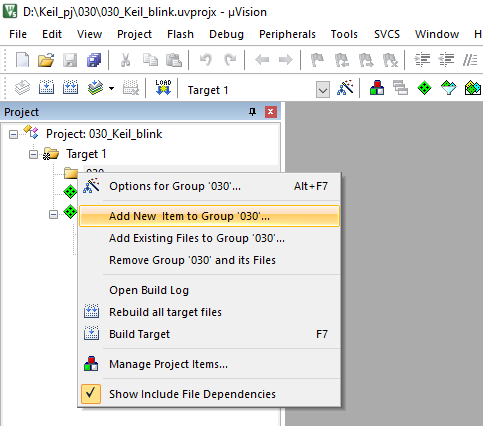Pin the Project panel with pushpin icon

click(x=253, y=112)
